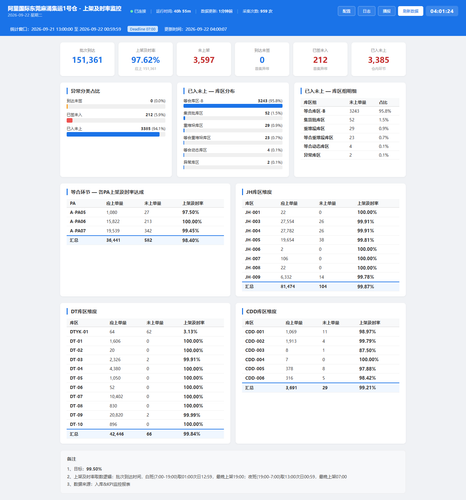Screen dimensions: 466x500
Task: Click the 42,446 total in the DT table
Action: point(117,434)
